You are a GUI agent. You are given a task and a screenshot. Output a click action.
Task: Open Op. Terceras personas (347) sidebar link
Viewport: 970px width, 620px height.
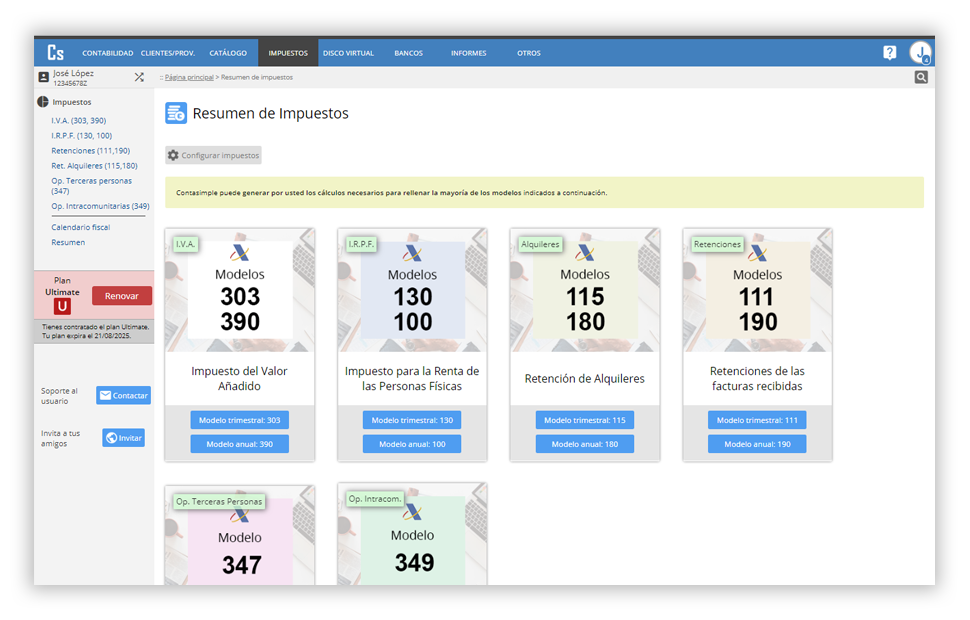click(x=92, y=186)
